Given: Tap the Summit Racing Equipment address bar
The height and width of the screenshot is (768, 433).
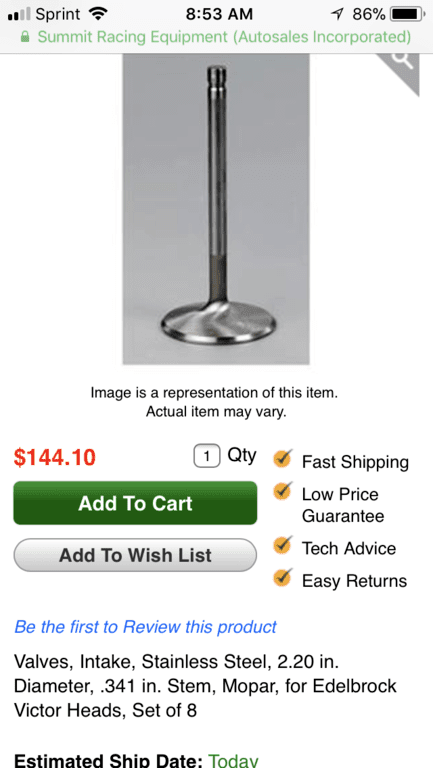Looking at the screenshot, I should (216, 37).
